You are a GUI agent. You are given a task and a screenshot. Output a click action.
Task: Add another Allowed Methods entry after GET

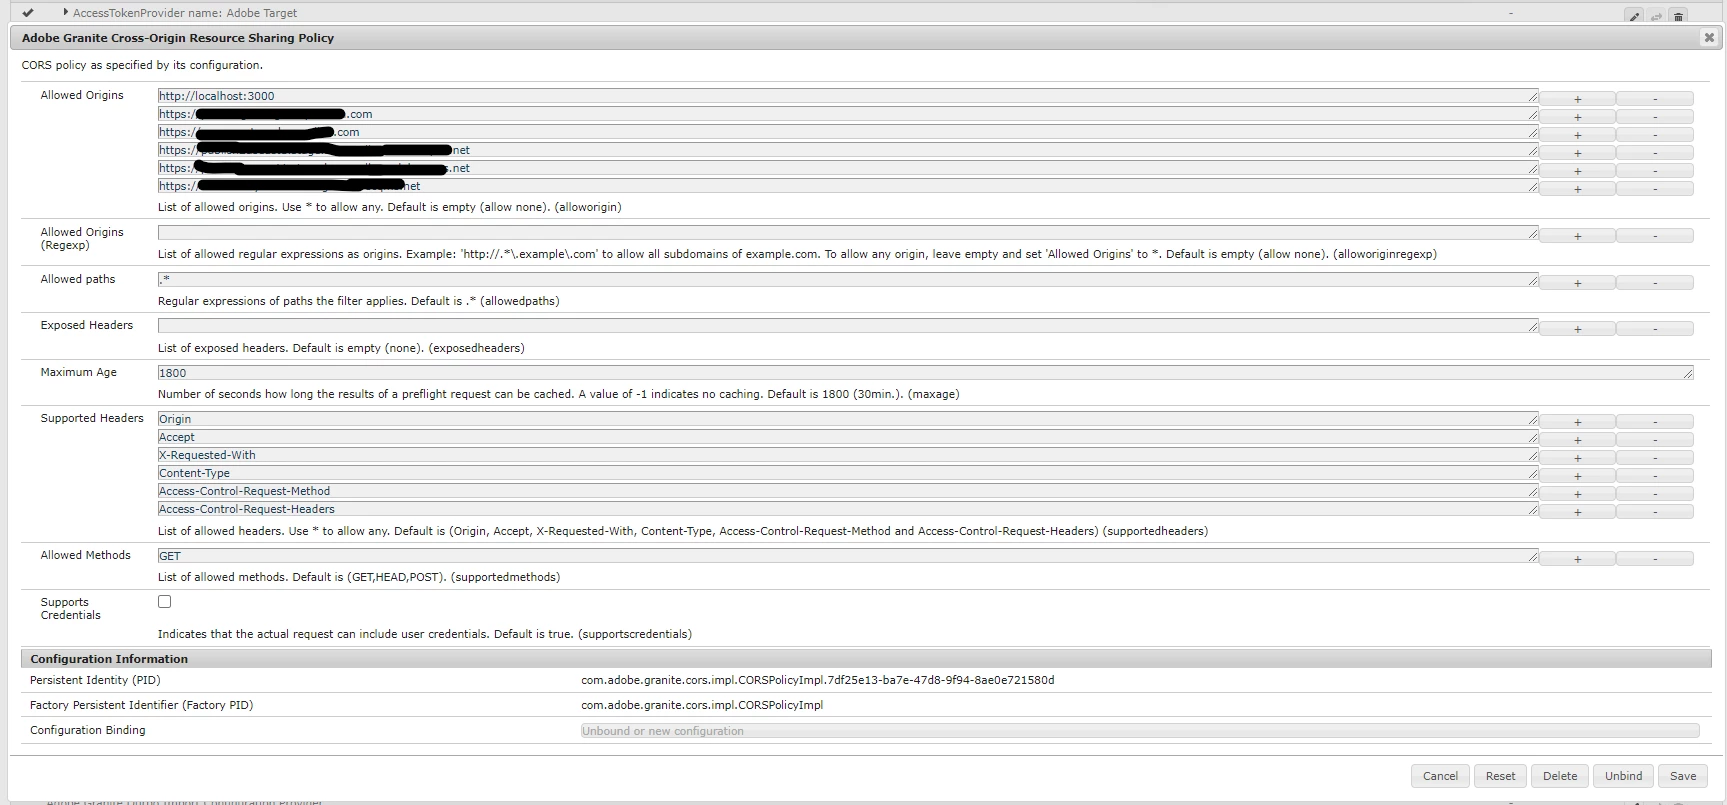pyautogui.click(x=1577, y=559)
